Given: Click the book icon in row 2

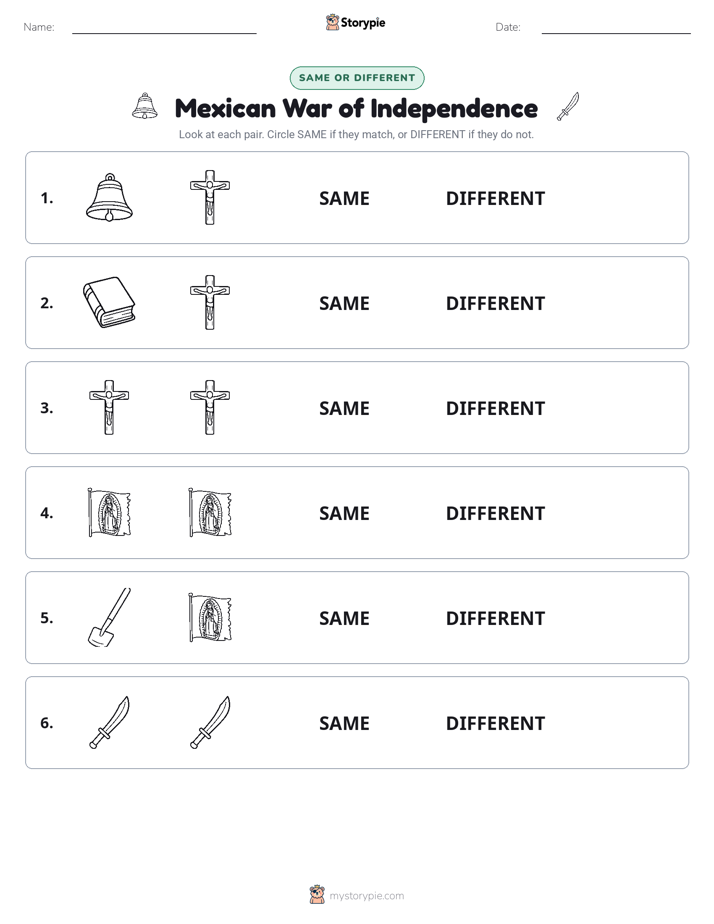Looking at the screenshot, I should pyautogui.click(x=109, y=302).
